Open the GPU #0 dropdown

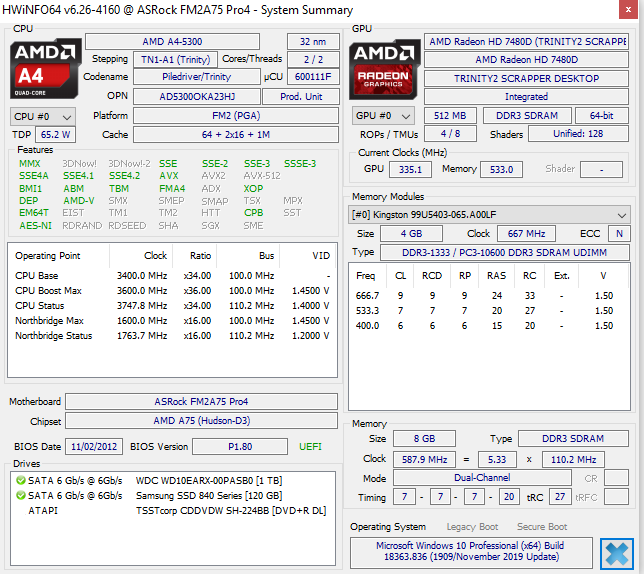point(383,116)
